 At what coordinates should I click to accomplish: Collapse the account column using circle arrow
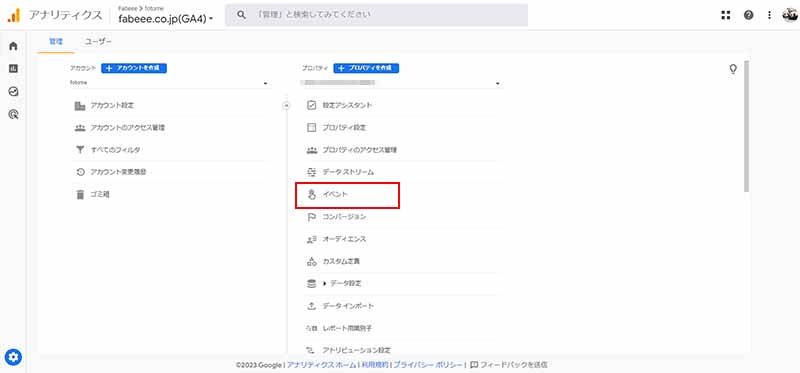click(x=286, y=106)
